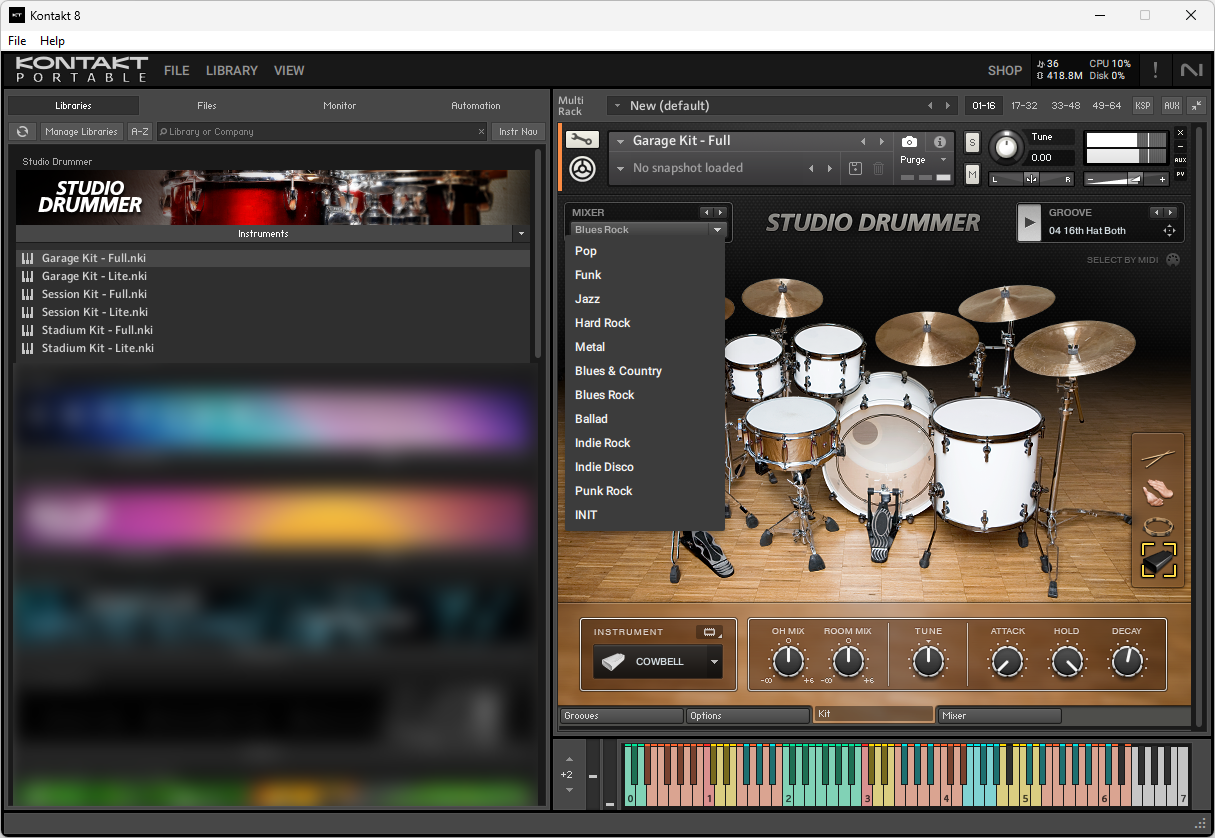
Task: Switch to the Files browser tab
Action: pyautogui.click(x=207, y=105)
